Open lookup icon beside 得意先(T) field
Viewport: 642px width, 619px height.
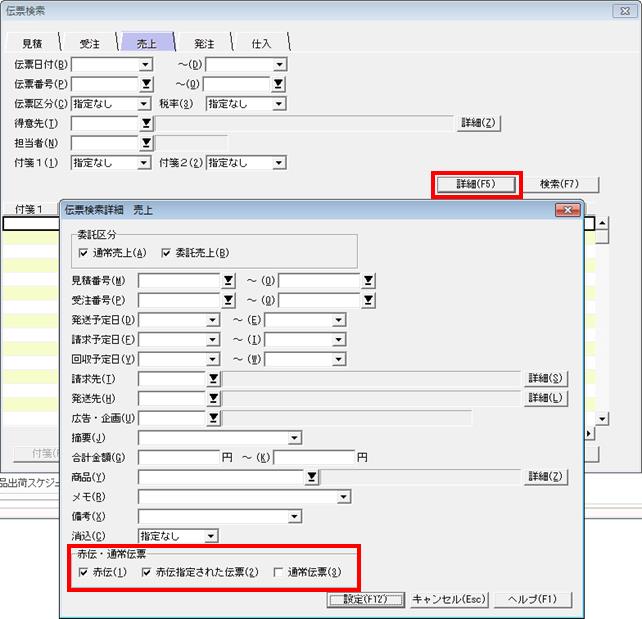coord(146,124)
